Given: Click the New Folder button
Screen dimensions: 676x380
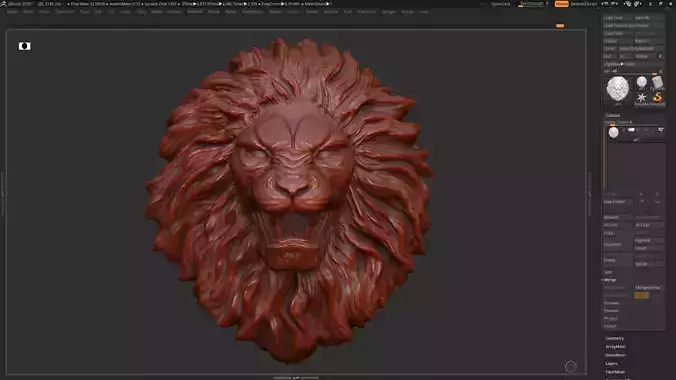Looking at the screenshot, I should (x=618, y=202).
